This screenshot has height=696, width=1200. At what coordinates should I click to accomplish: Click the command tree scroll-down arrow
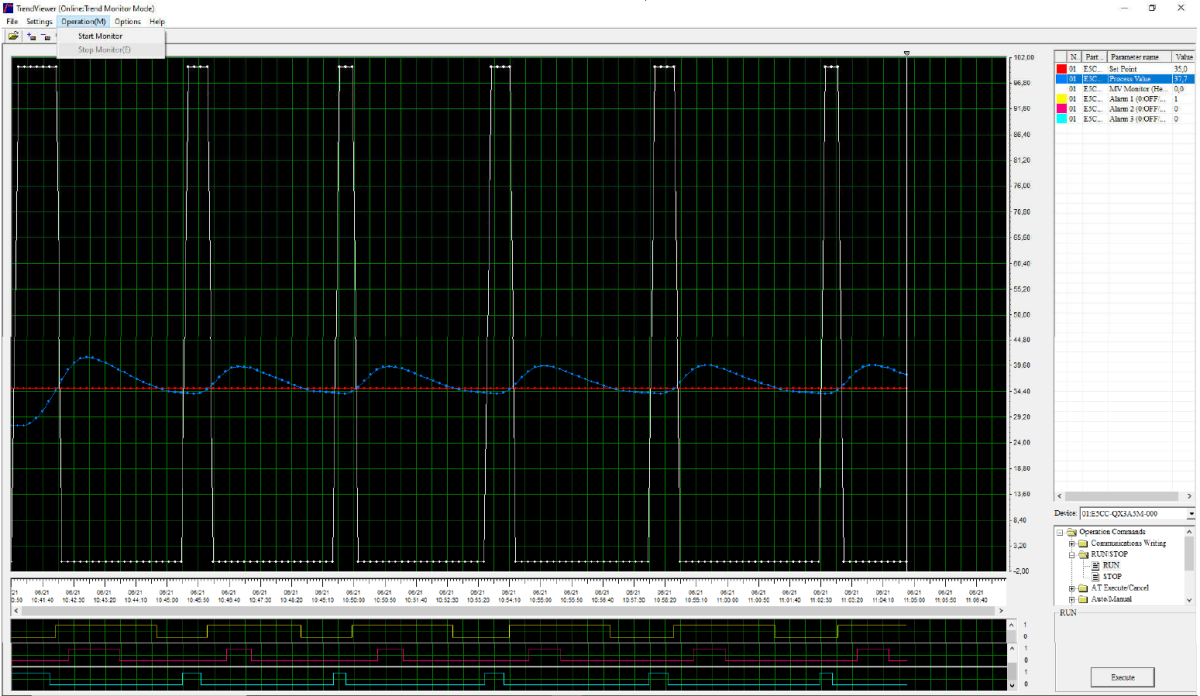tap(1190, 599)
